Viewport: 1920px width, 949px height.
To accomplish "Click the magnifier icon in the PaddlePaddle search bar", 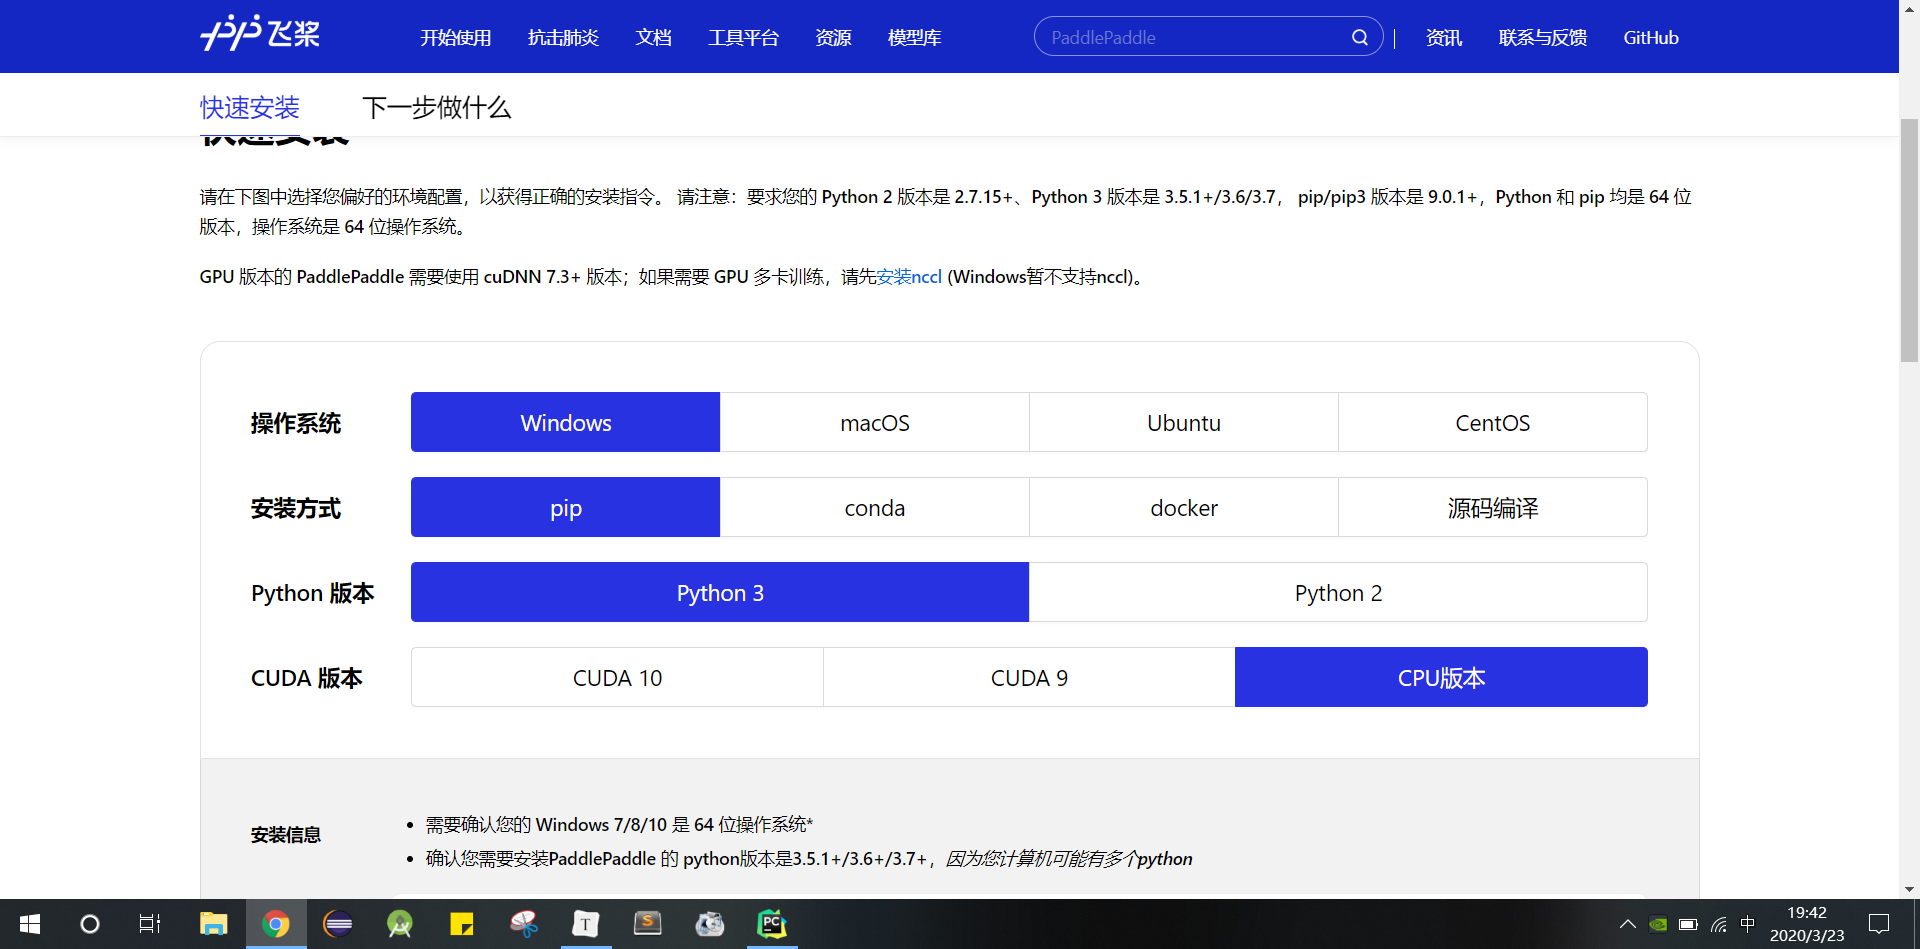I will (1360, 37).
